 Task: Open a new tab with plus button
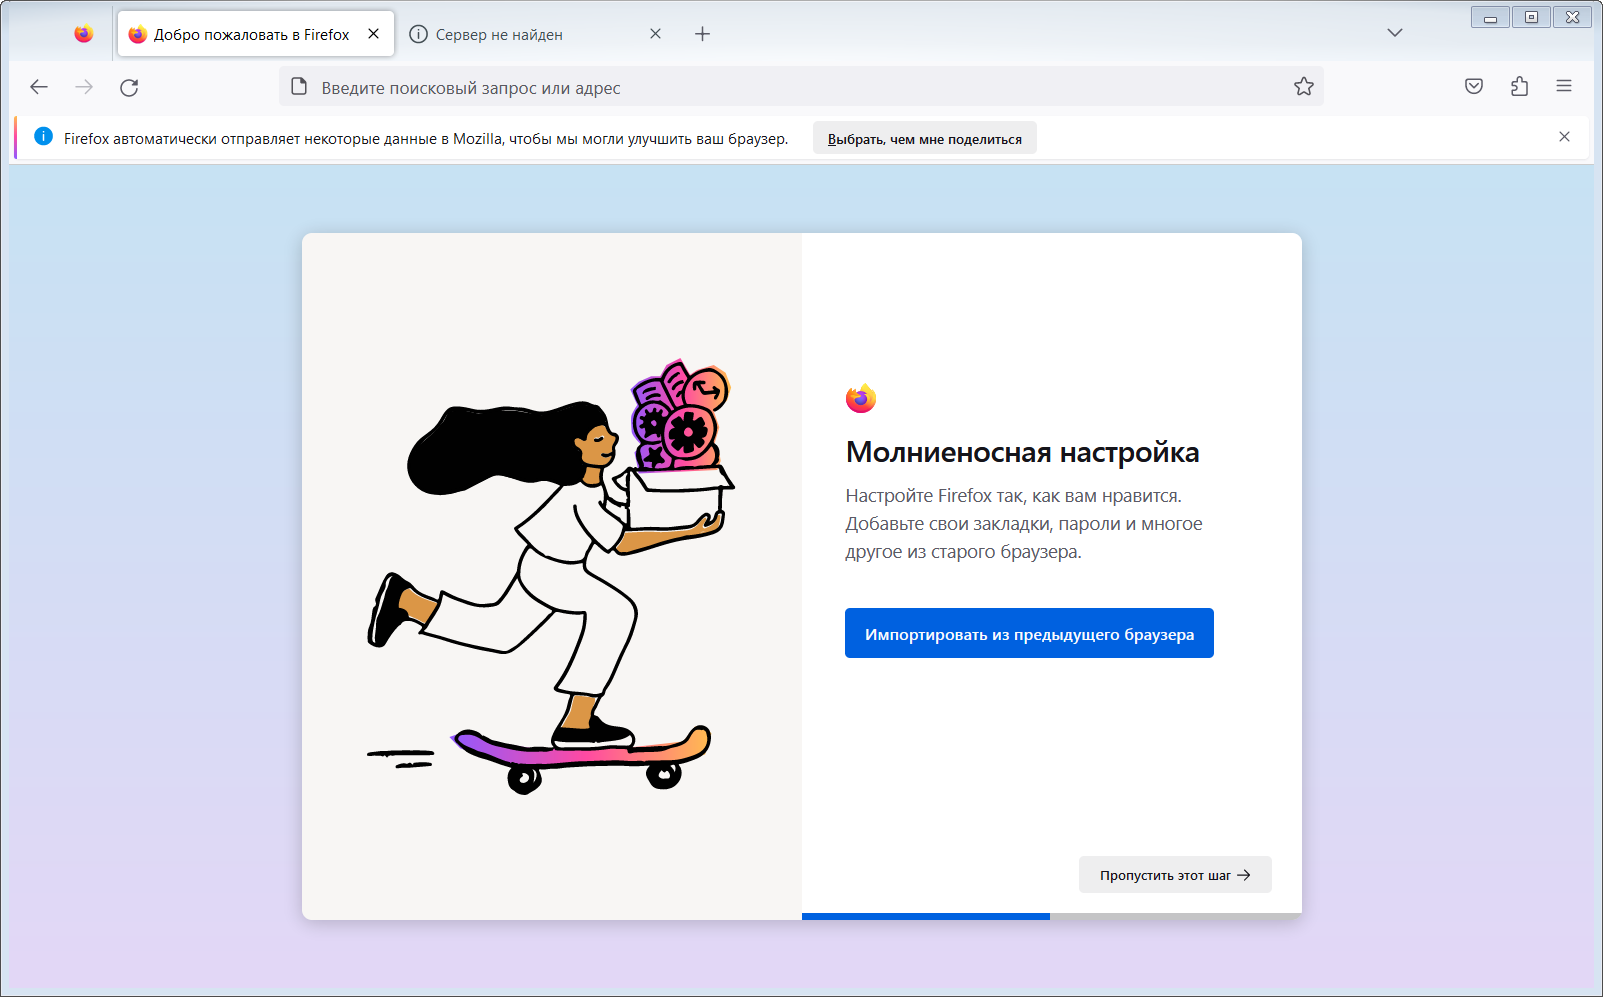click(702, 34)
